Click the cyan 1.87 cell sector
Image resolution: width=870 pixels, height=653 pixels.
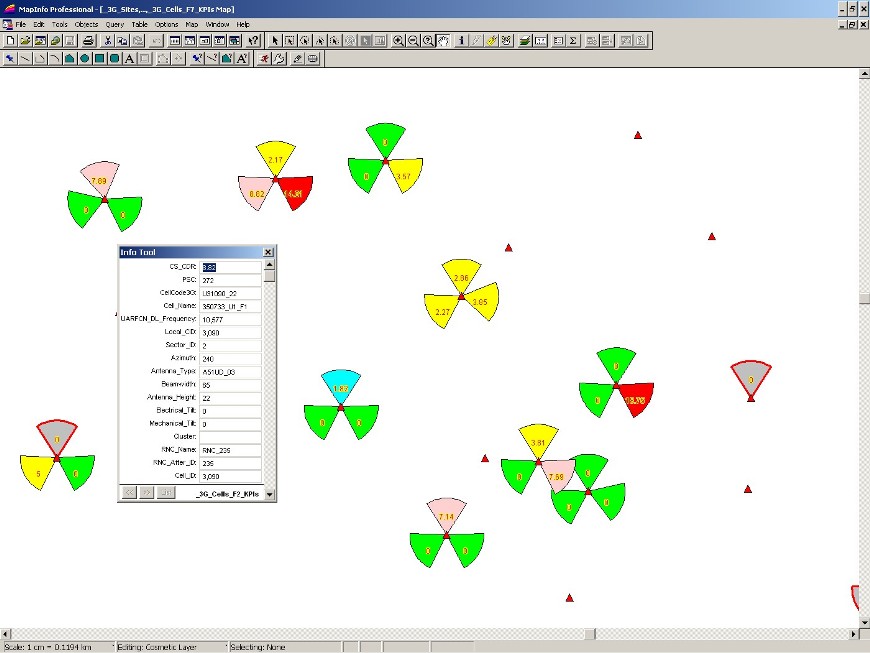[341, 386]
